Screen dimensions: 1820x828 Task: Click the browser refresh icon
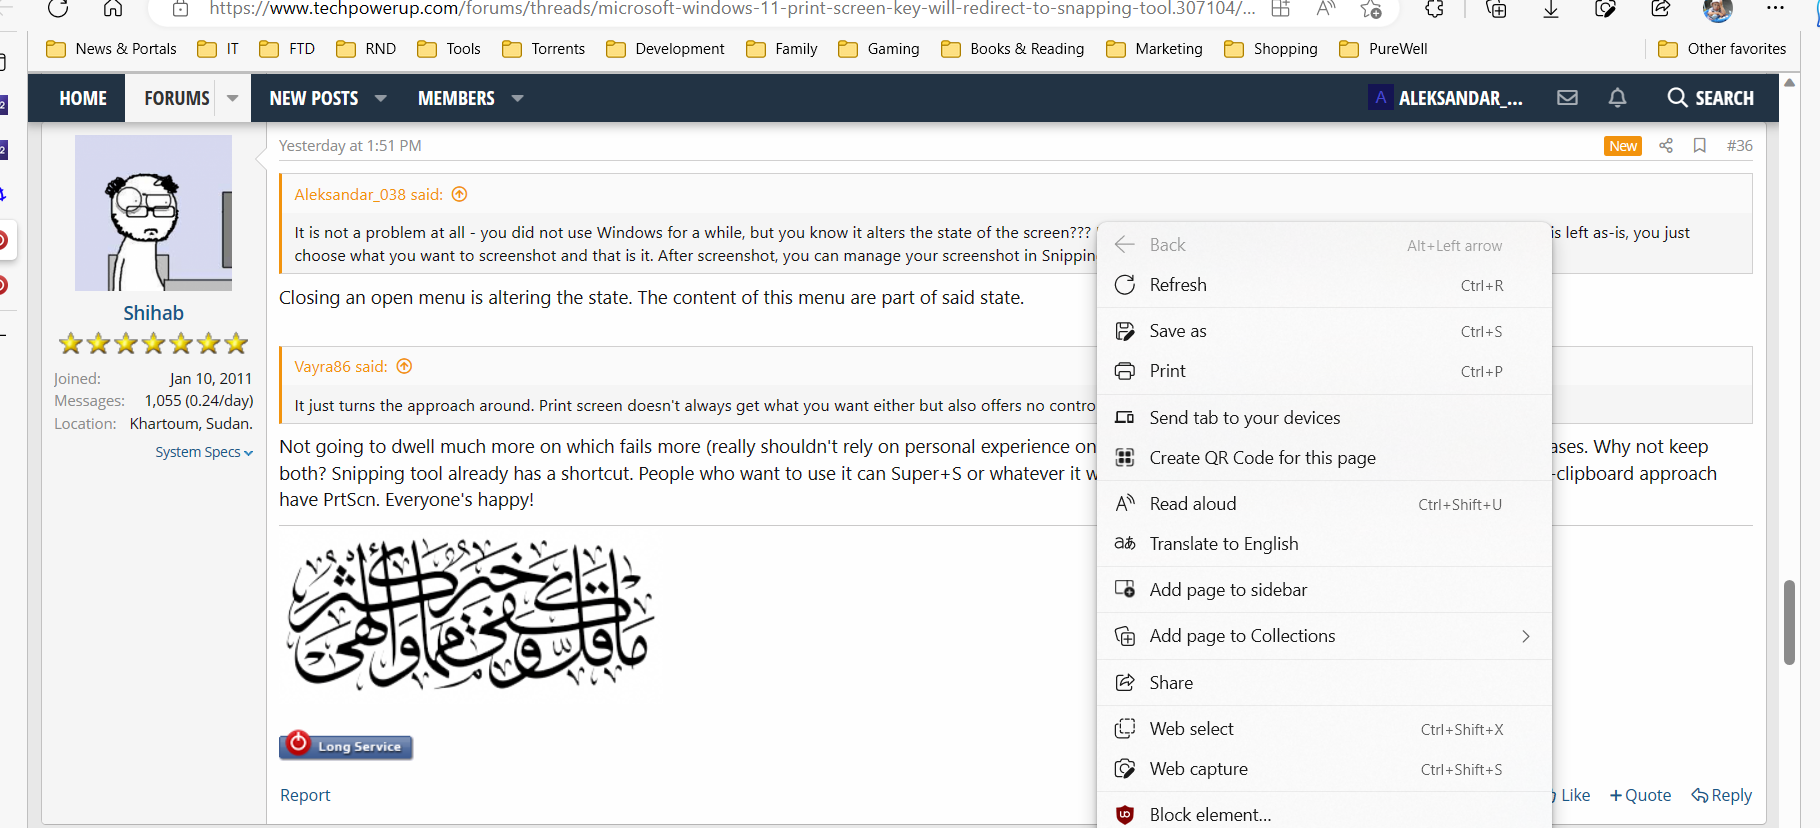pos(58,9)
